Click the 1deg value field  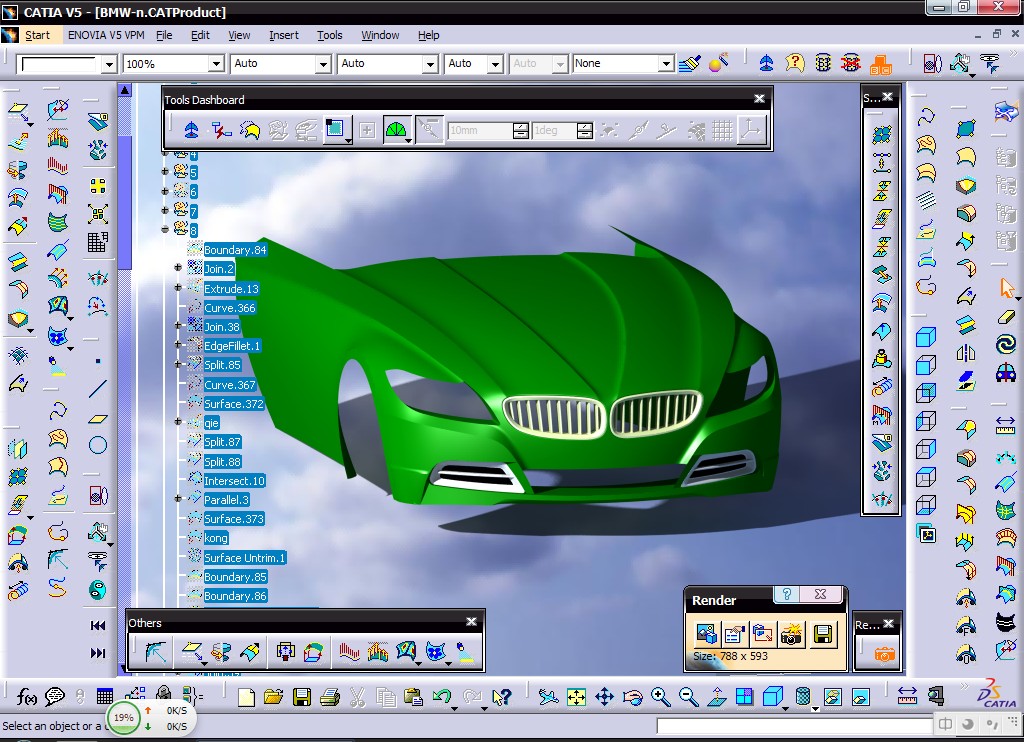tap(554, 131)
